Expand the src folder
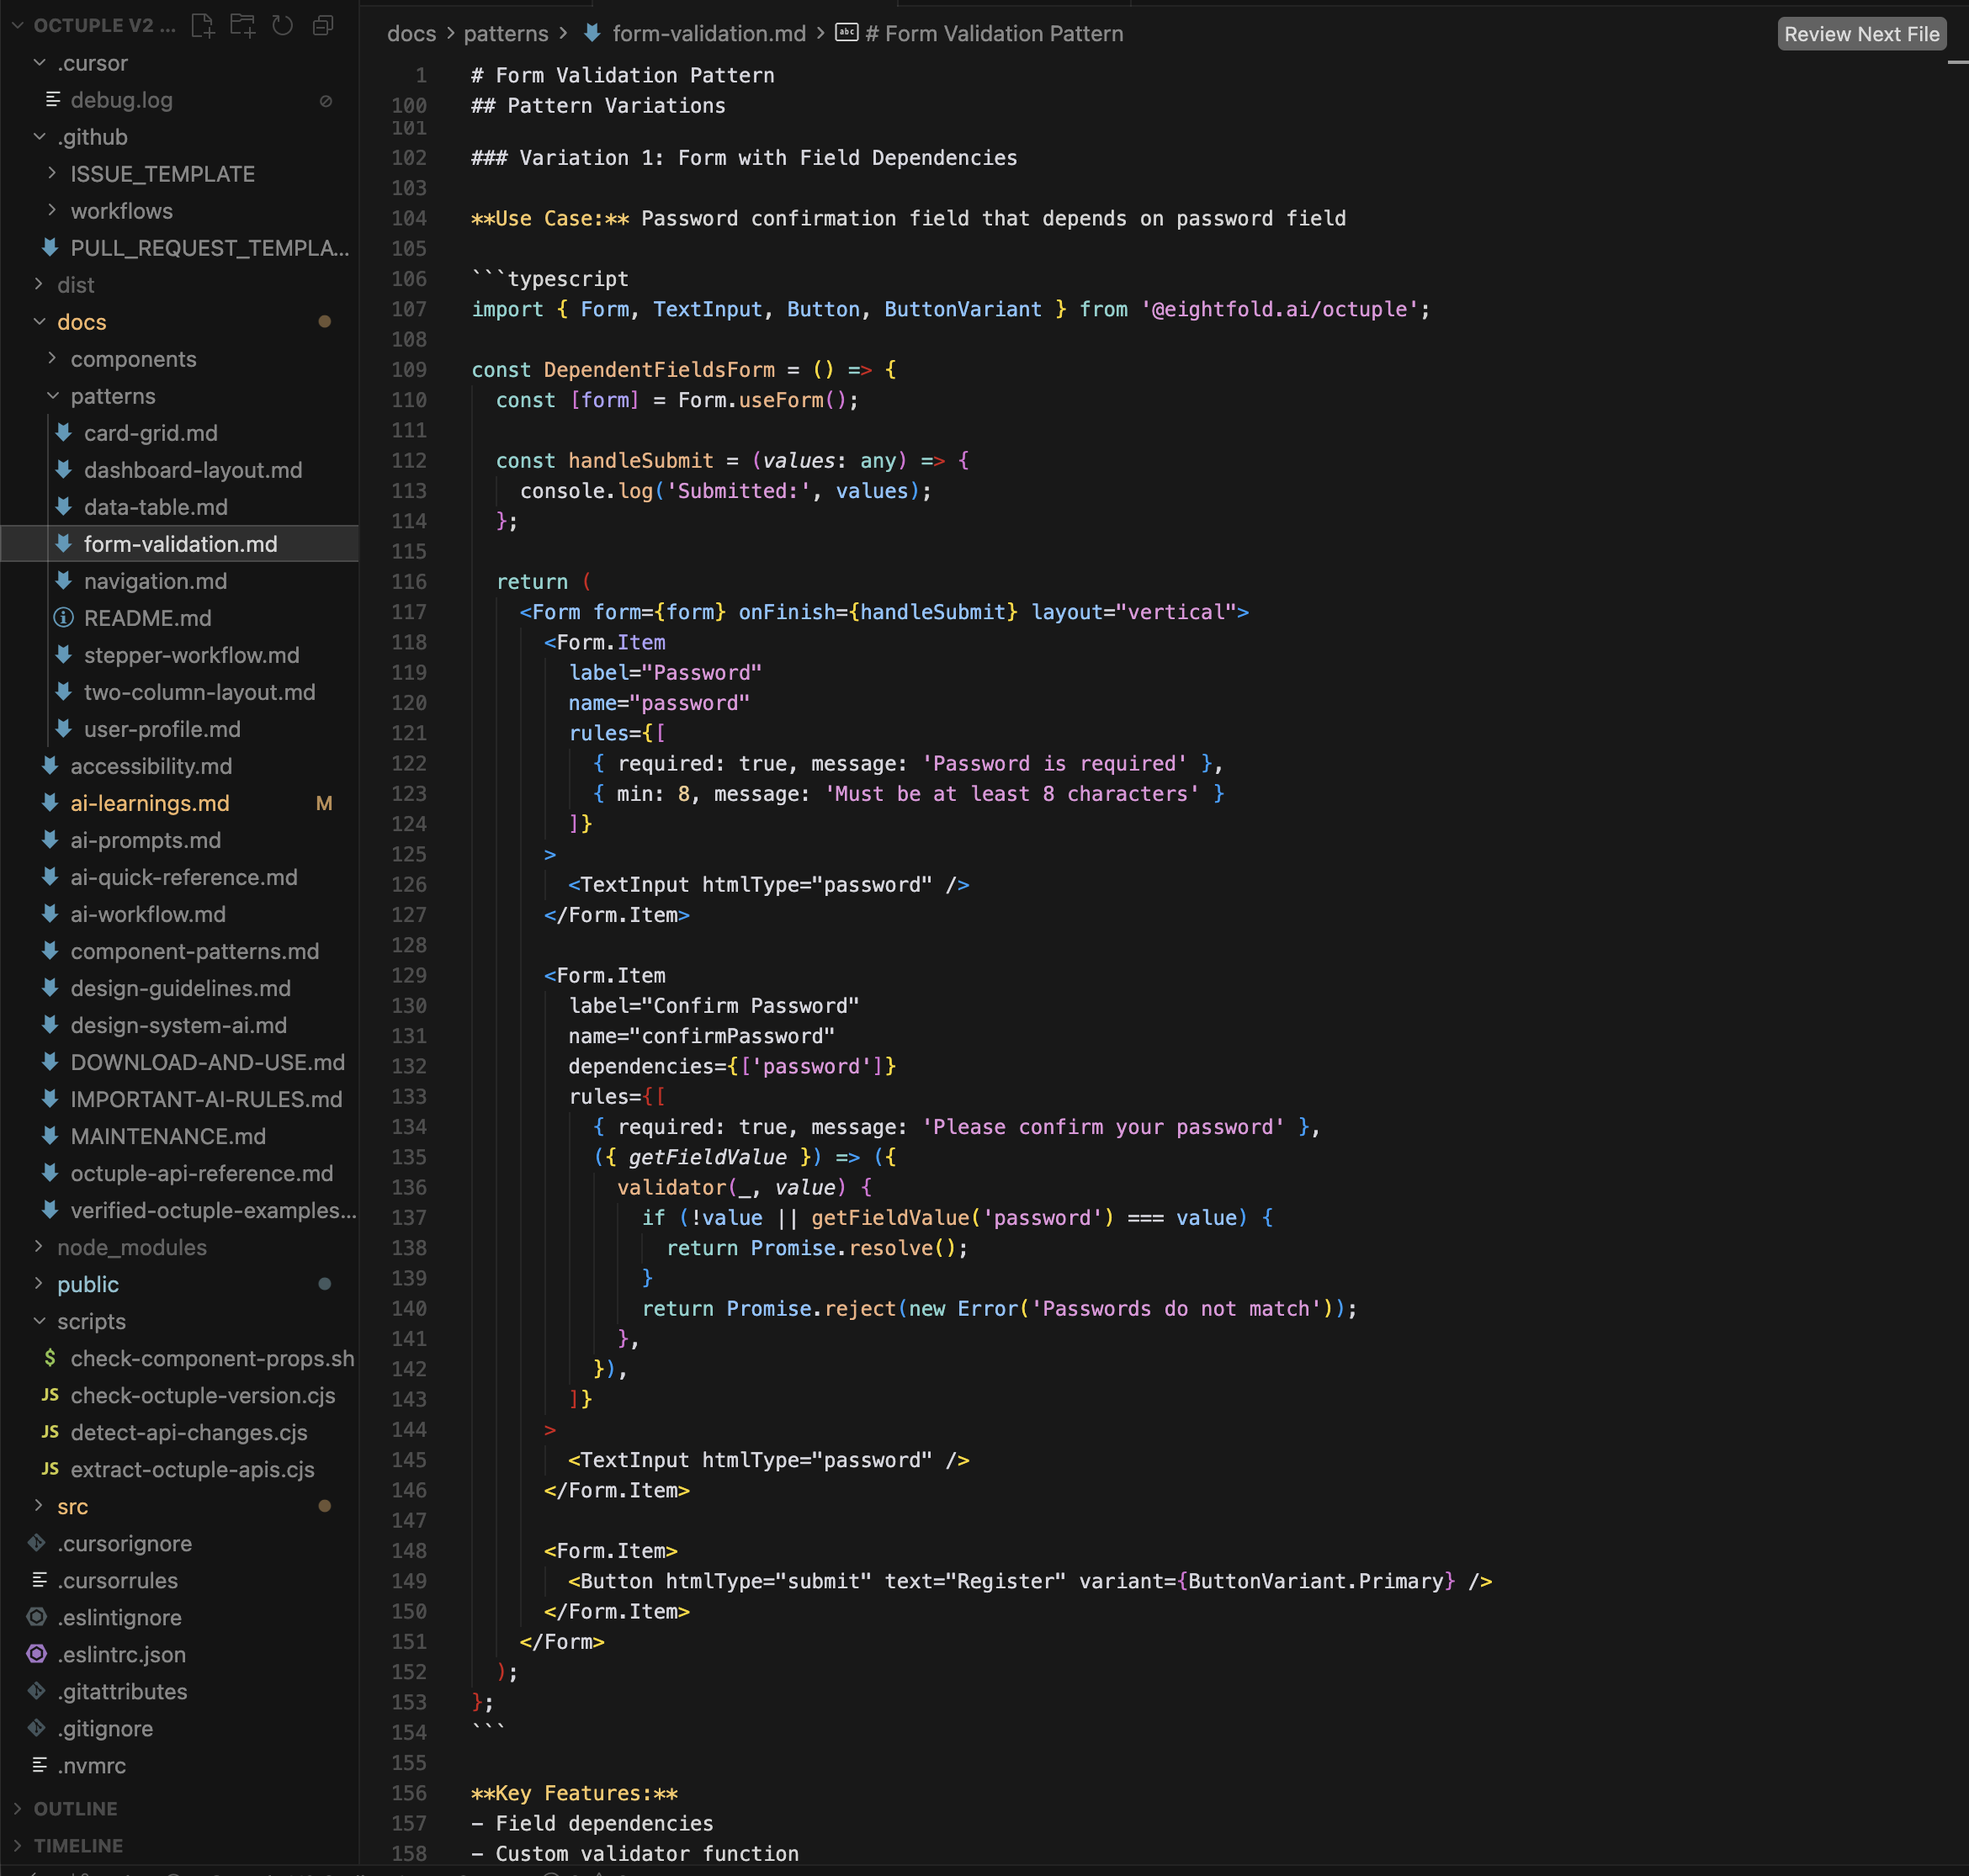Image resolution: width=1969 pixels, height=1876 pixels. (72, 1506)
